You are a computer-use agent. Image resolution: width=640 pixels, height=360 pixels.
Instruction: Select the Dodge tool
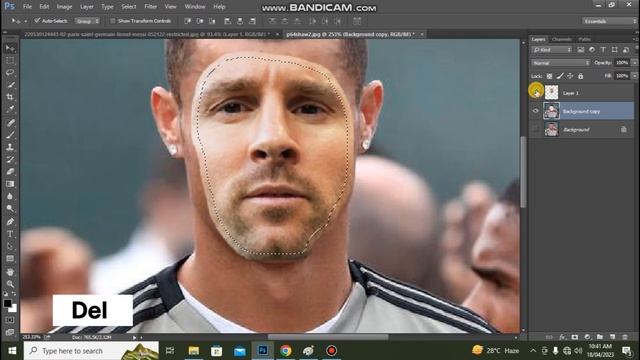(x=10, y=209)
